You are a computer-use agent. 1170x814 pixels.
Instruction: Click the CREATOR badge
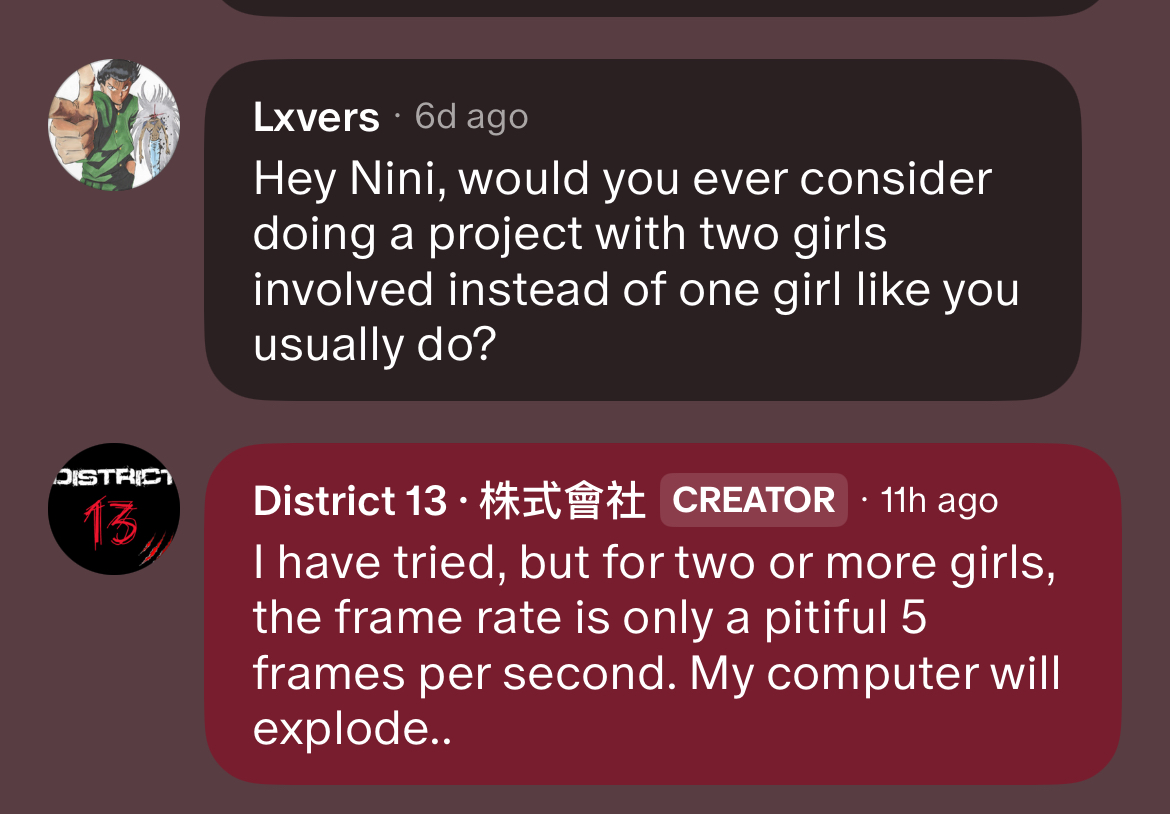pos(753,500)
